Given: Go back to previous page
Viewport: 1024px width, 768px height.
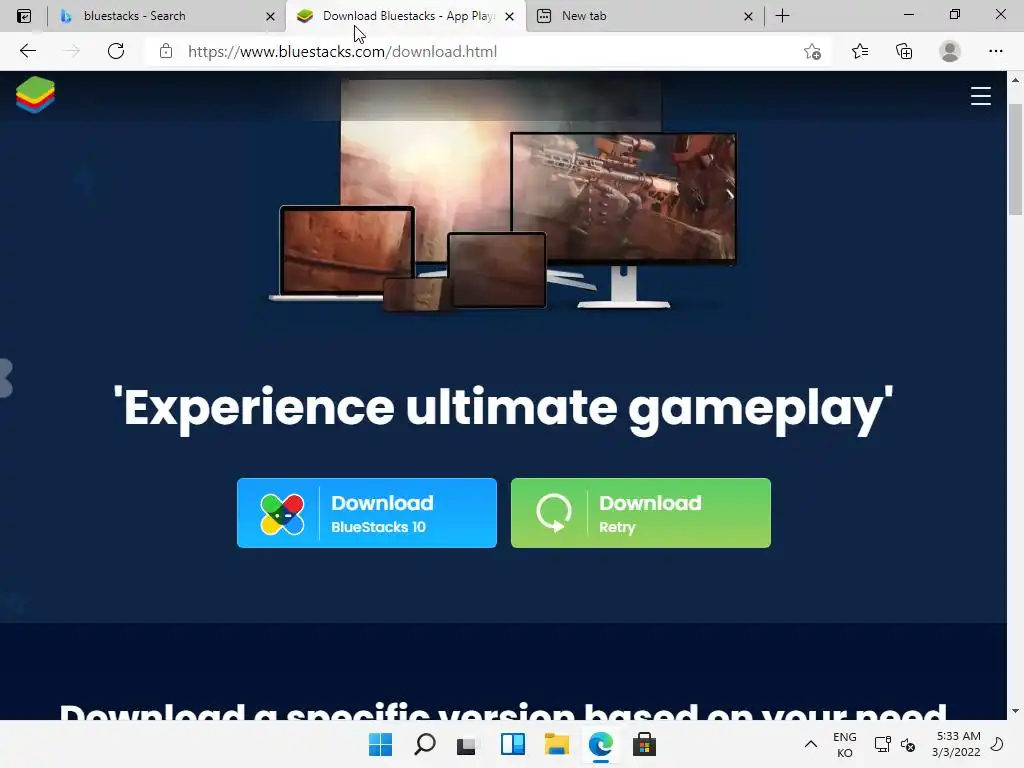Looking at the screenshot, I should pyautogui.click(x=27, y=51).
